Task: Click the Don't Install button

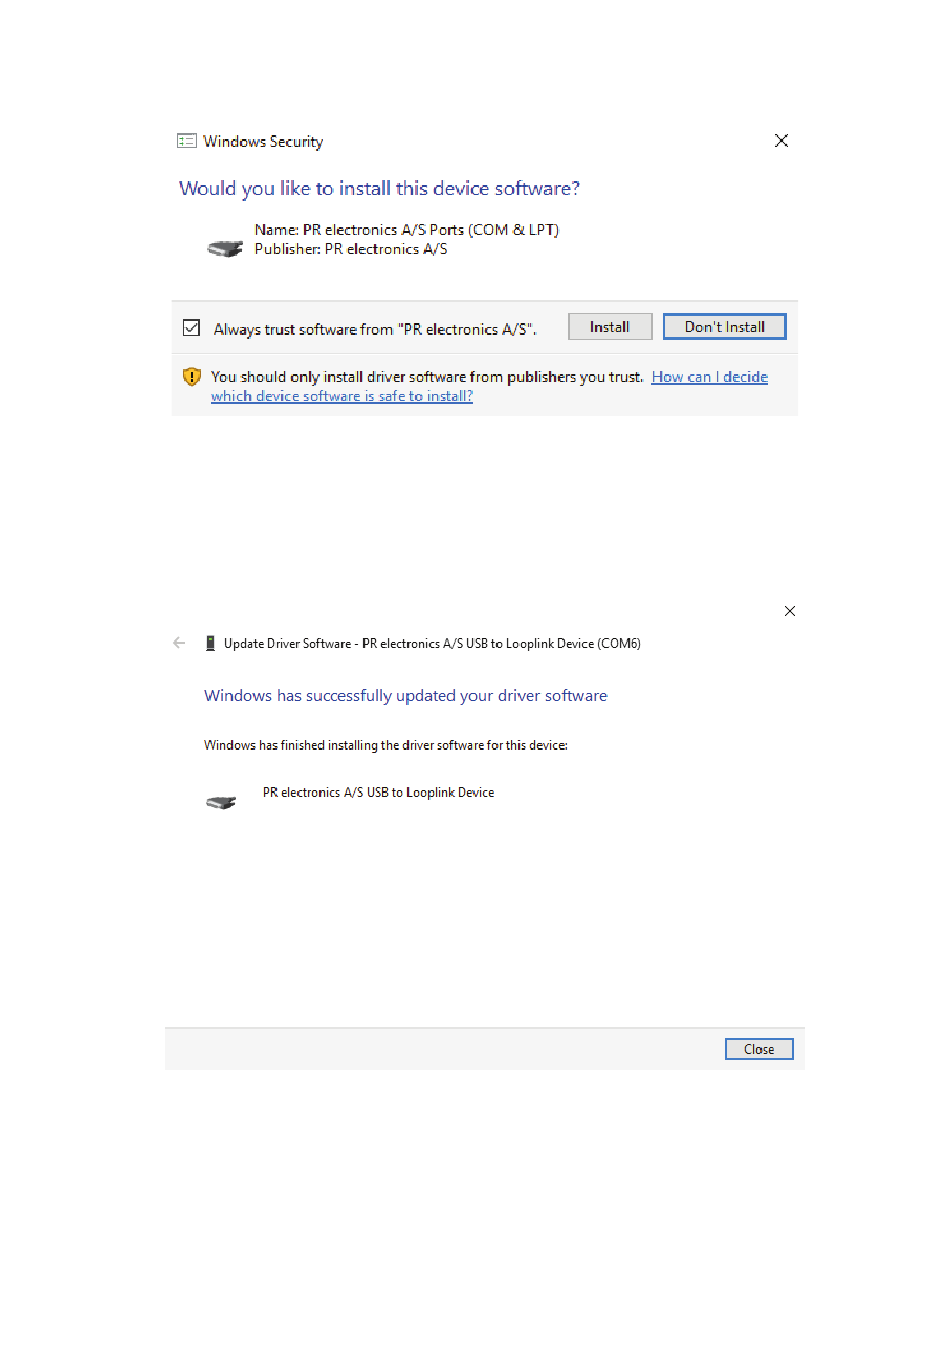Action: [x=725, y=327]
